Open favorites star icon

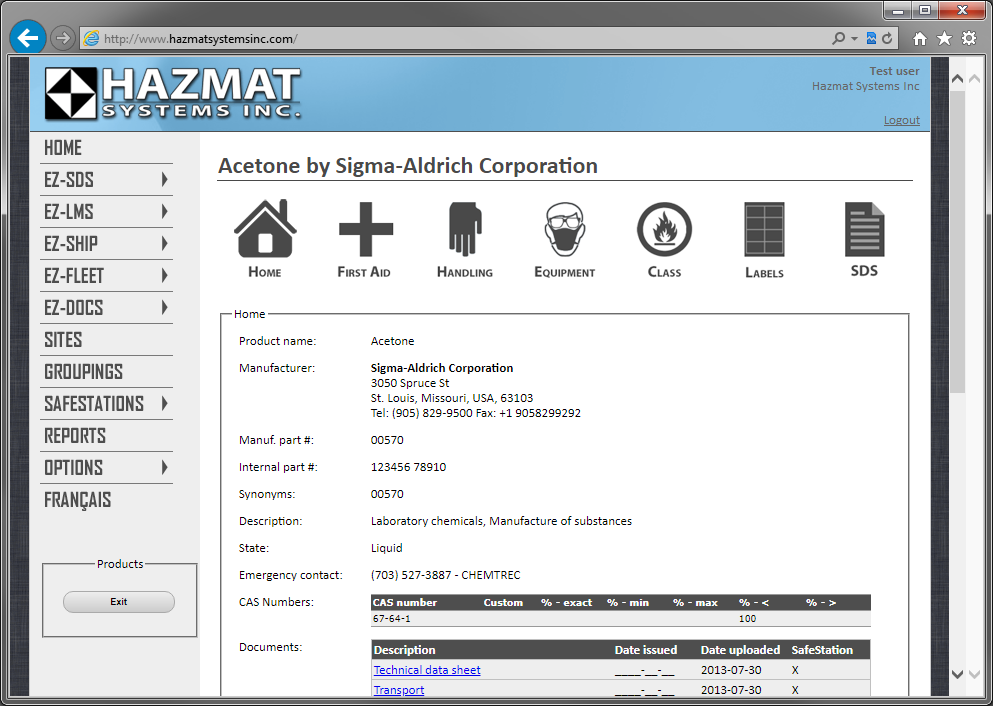(944, 39)
